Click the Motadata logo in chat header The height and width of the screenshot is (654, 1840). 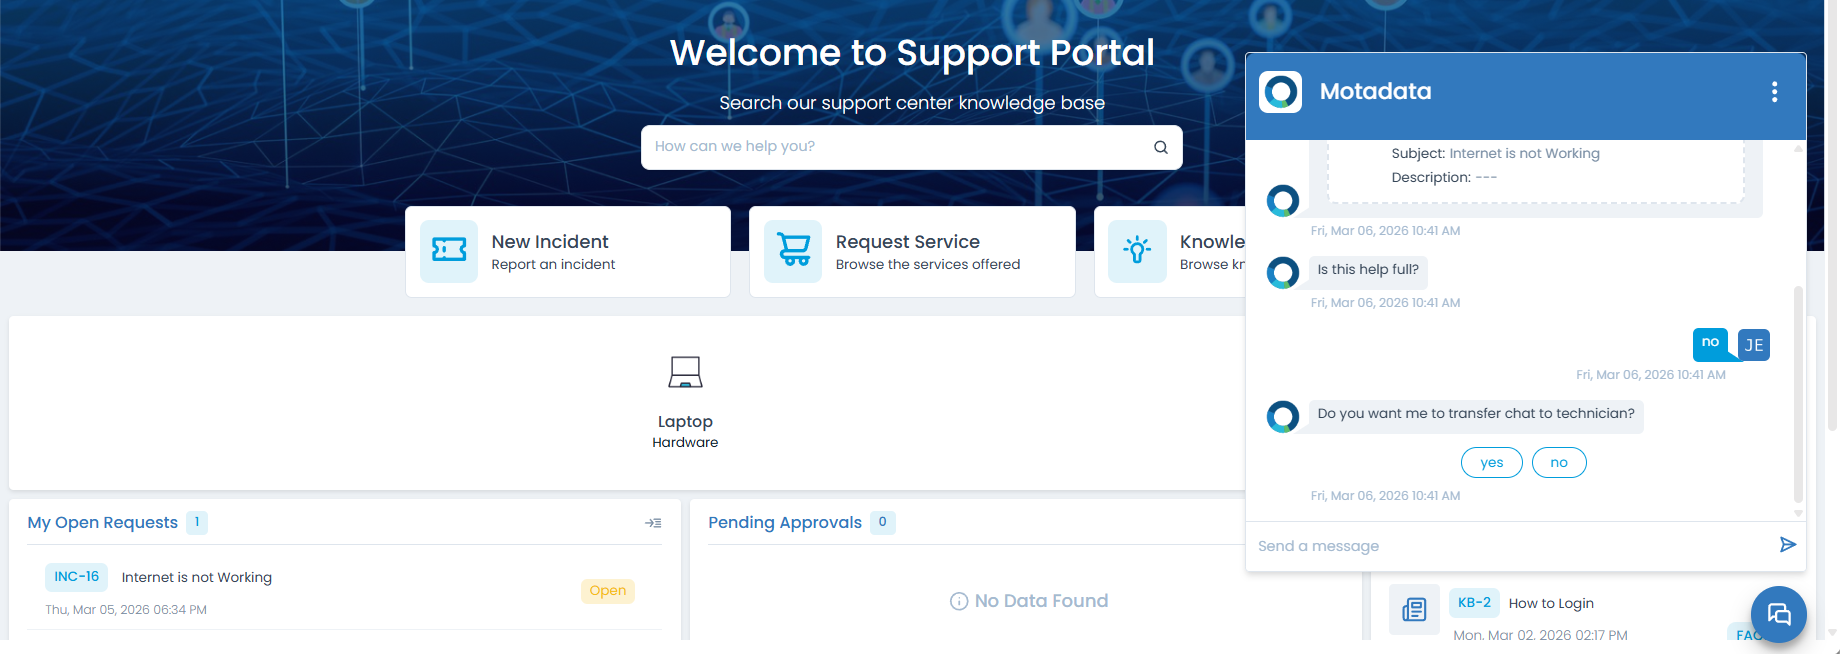pos(1280,92)
